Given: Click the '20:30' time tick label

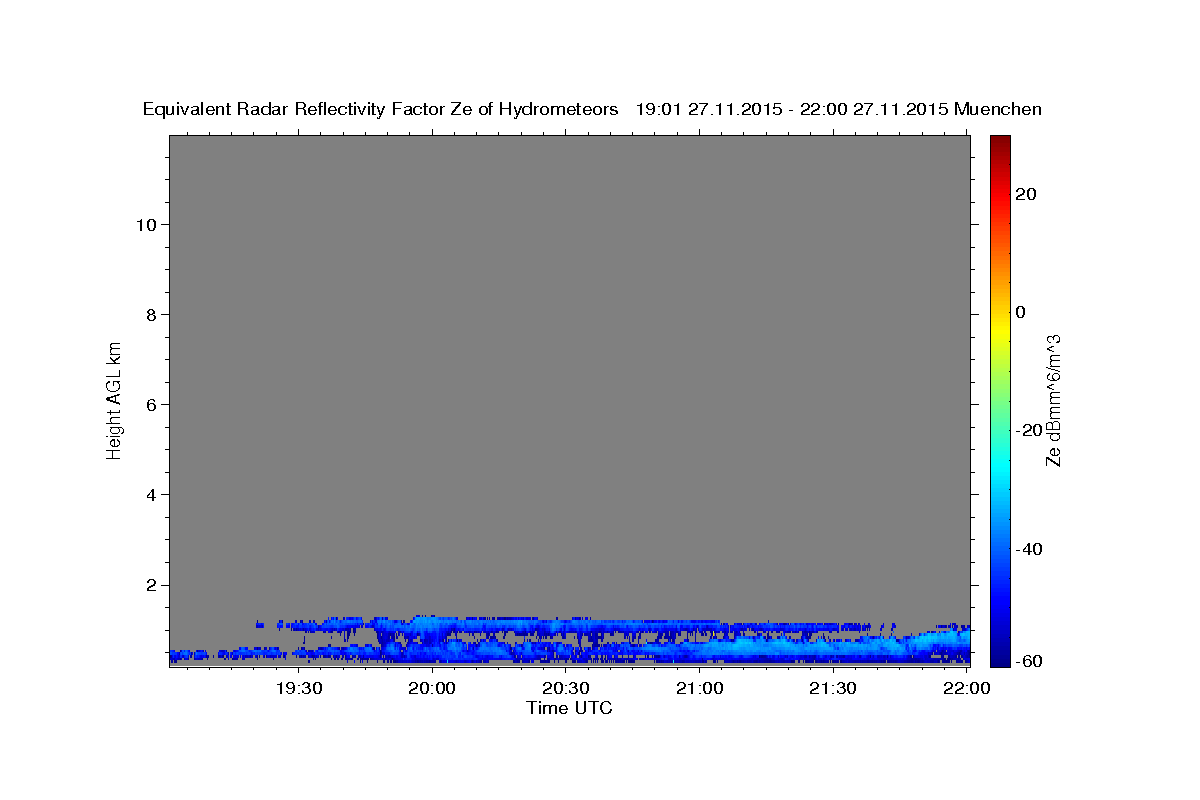Looking at the screenshot, I should click(567, 688).
